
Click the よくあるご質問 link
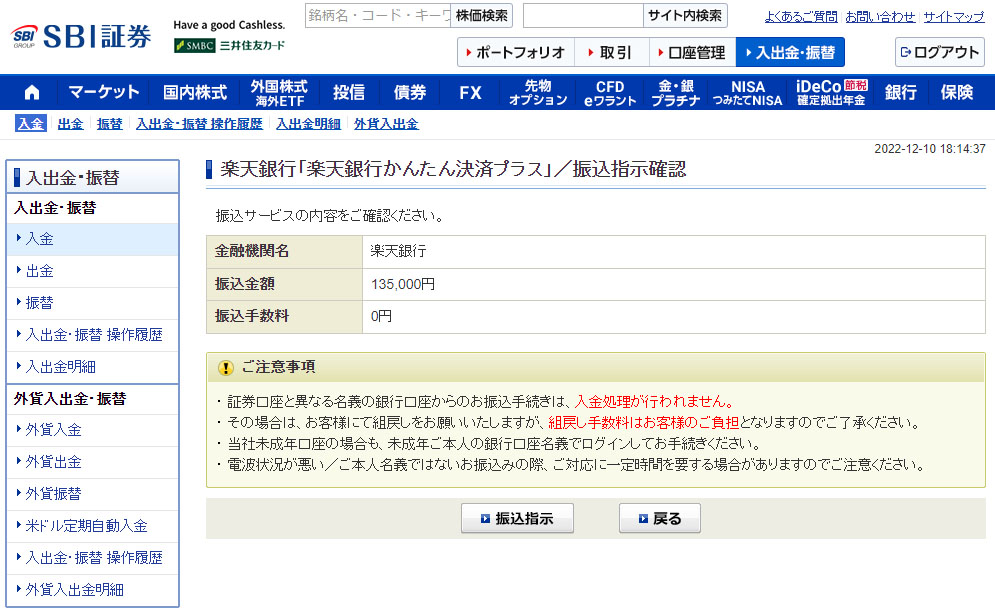tap(801, 17)
